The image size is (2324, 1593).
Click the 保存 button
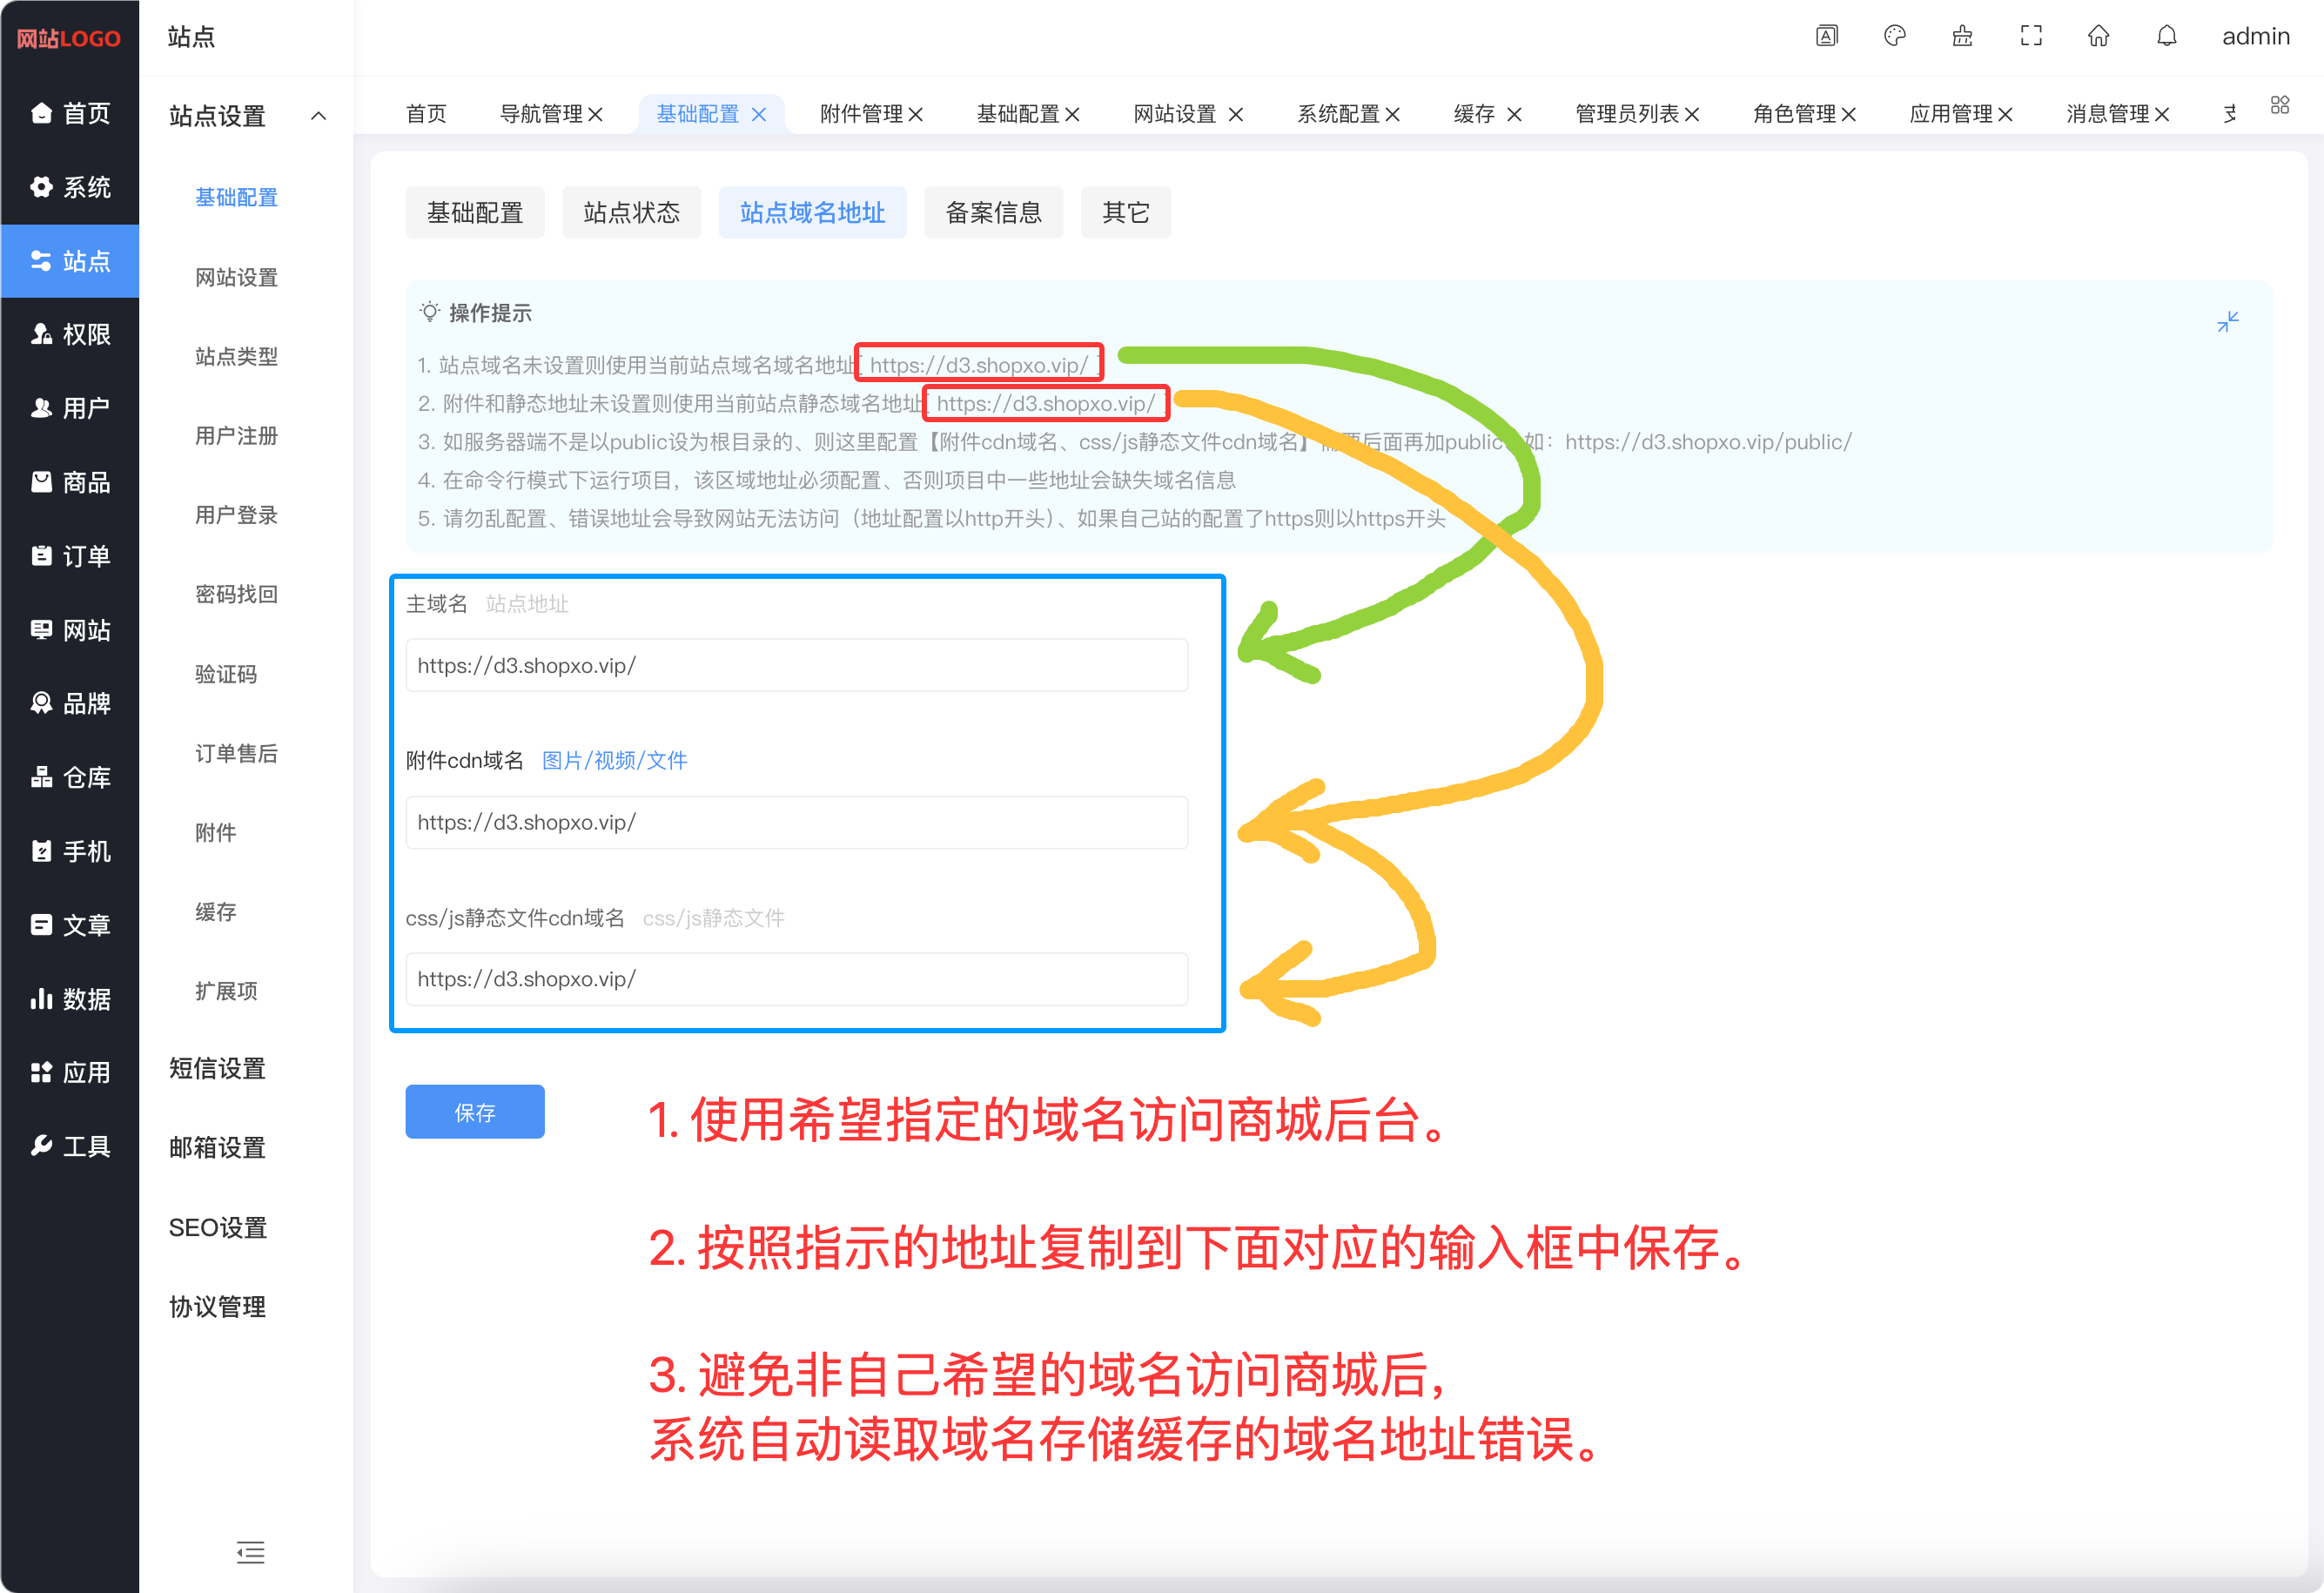click(x=475, y=1112)
